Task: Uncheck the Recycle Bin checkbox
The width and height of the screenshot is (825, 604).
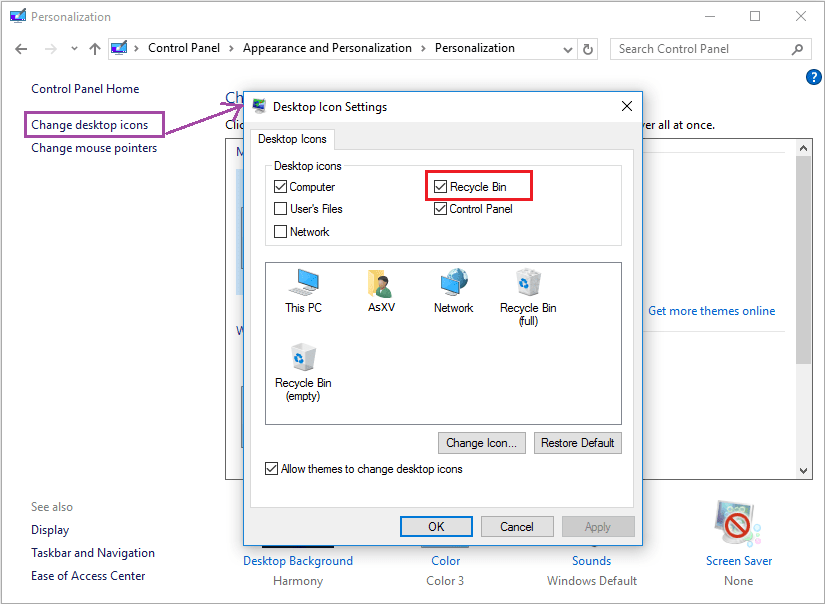Action: 441,187
